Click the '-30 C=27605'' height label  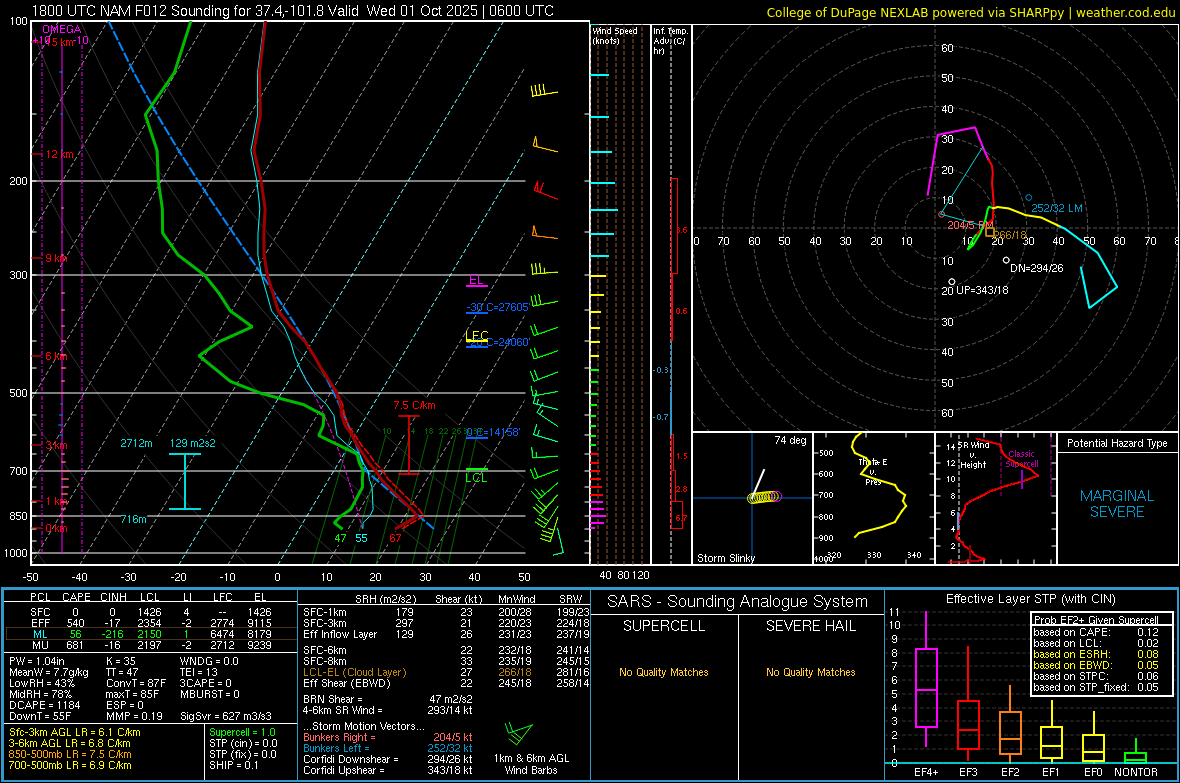coord(497,307)
